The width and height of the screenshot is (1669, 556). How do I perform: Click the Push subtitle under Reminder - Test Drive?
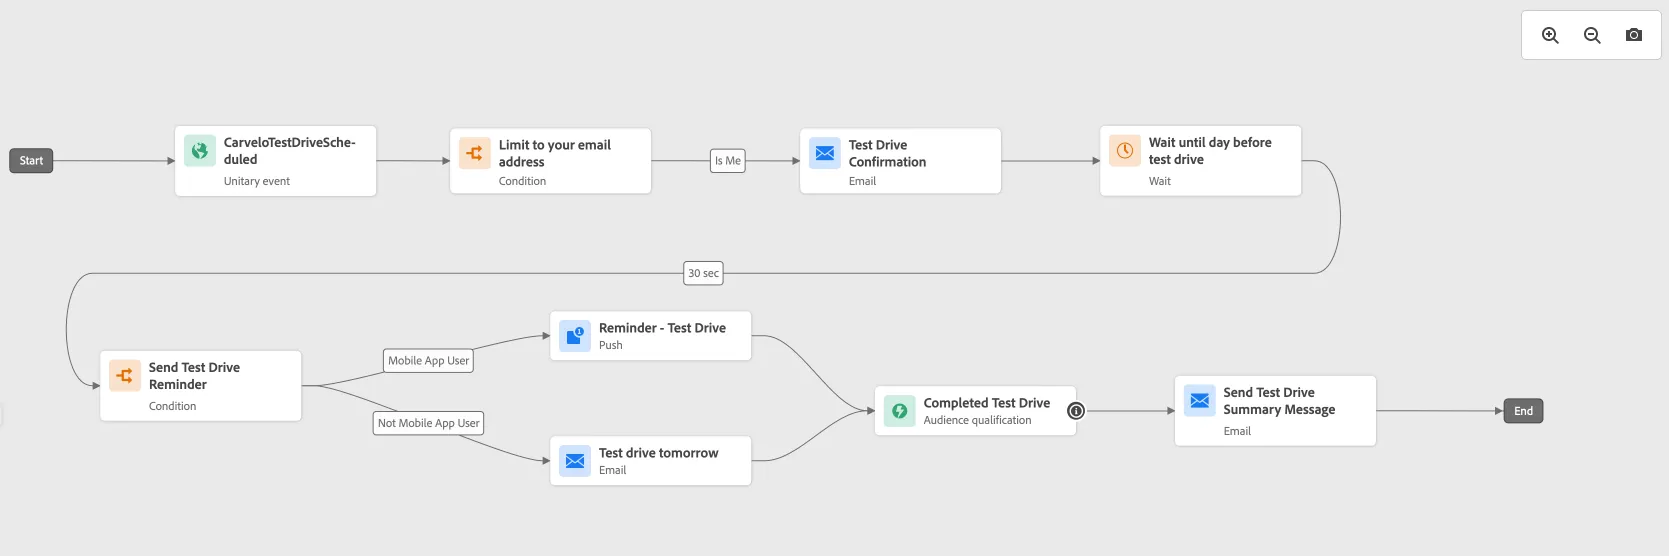tap(611, 345)
